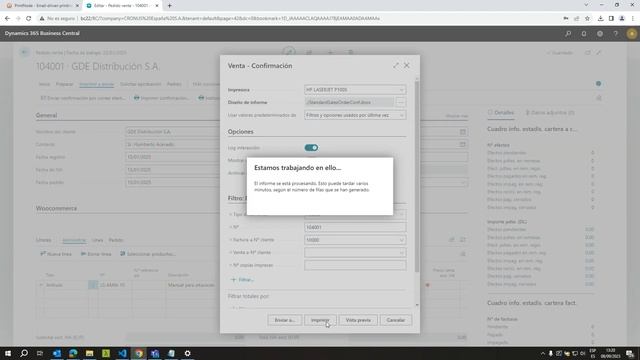Viewport: 640px width, 360px height.
Task: Open a new browser tab
Action: point(169,6)
